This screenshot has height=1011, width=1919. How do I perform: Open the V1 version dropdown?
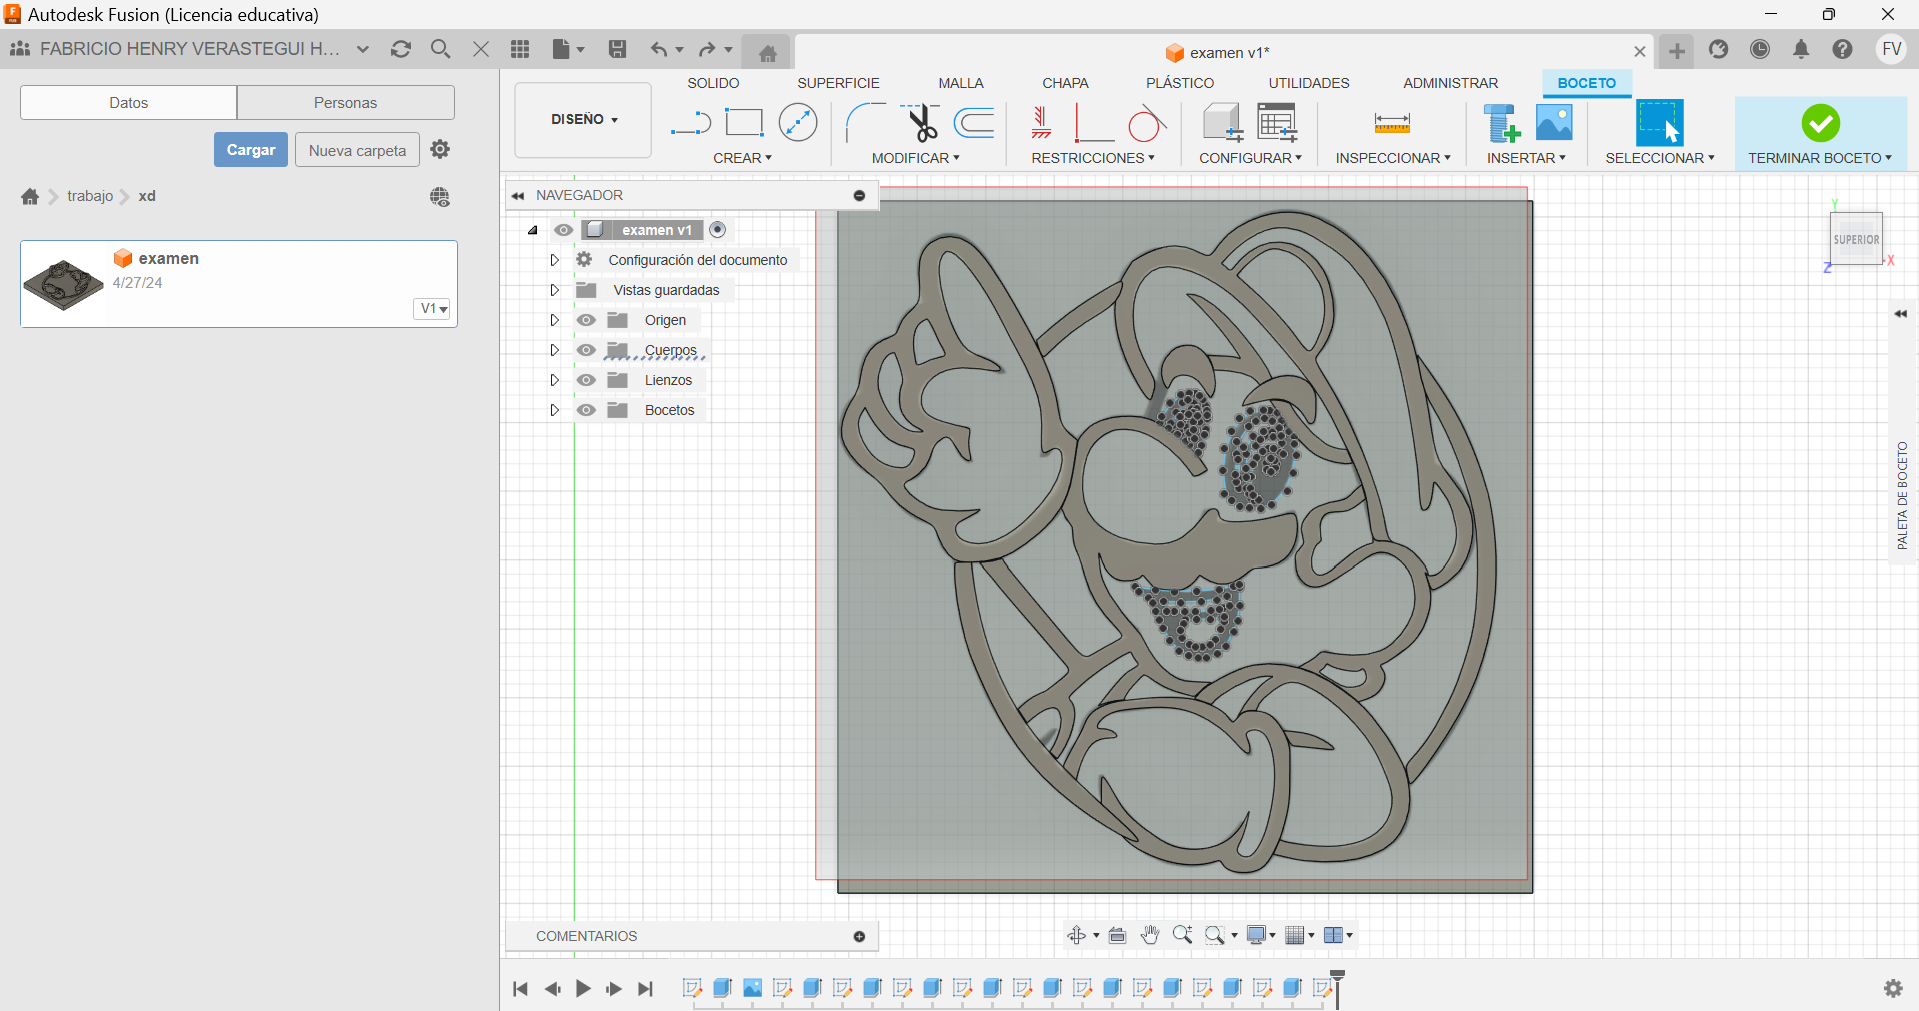(433, 308)
